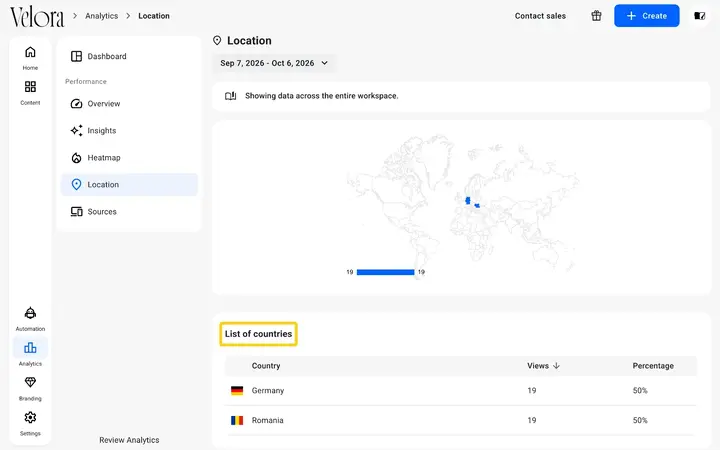Image resolution: width=720 pixels, height=450 pixels.
Task: Open the date range dropdown
Action: [274, 63]
